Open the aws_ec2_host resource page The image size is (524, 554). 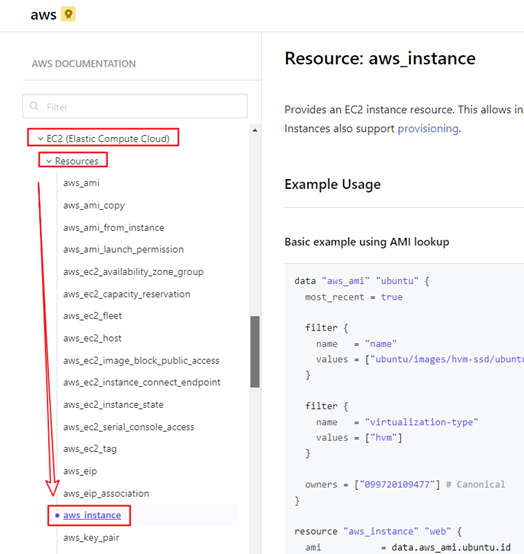(x=92, y=338)
